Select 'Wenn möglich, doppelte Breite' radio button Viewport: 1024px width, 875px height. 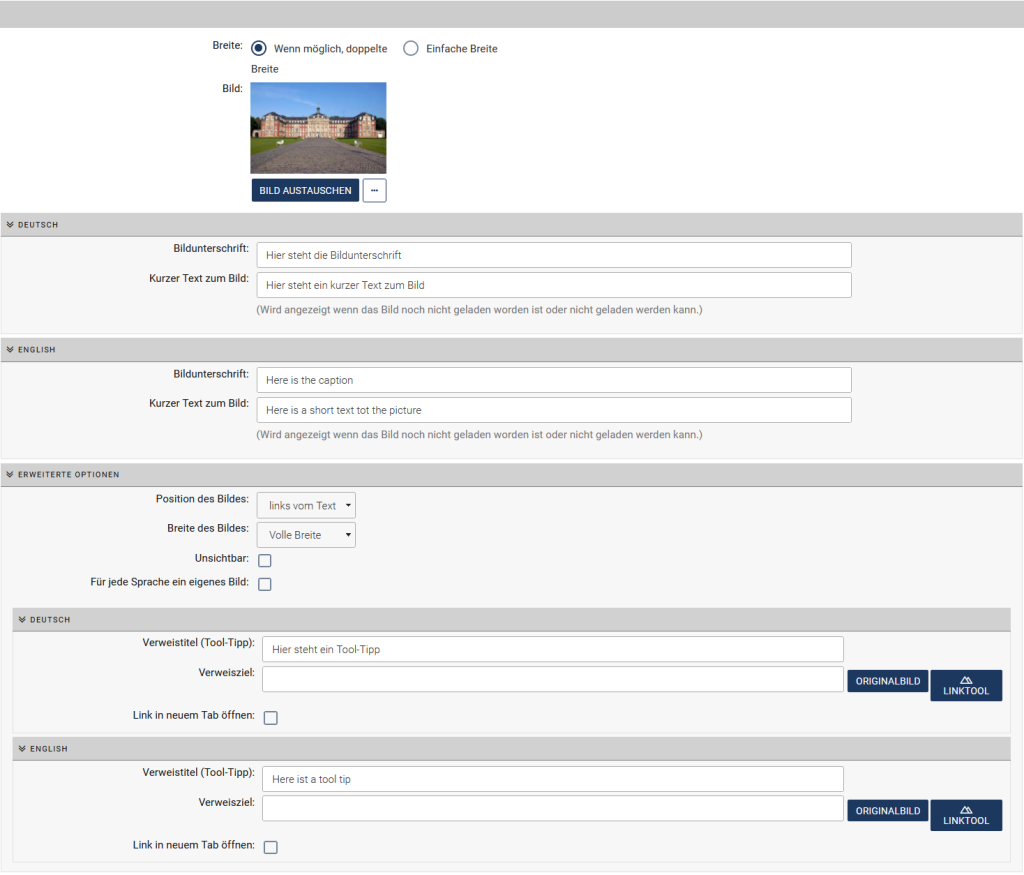[x=259, y=48]
